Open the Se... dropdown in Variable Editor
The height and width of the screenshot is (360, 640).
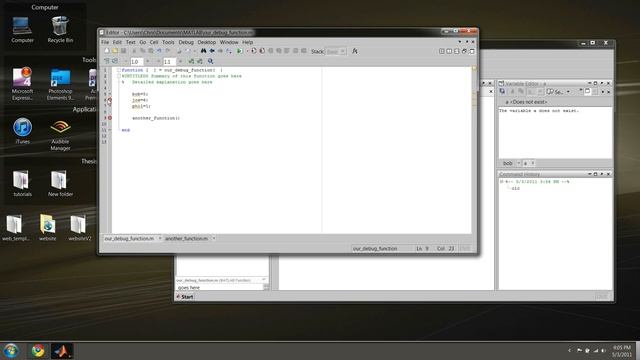click(558, 92)
